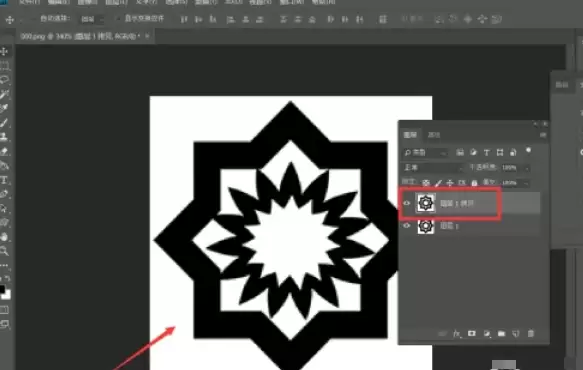The height and width of the screenshot is (370, 583).
Task: Toggle lock position icon
Action: tap(450, 183)
